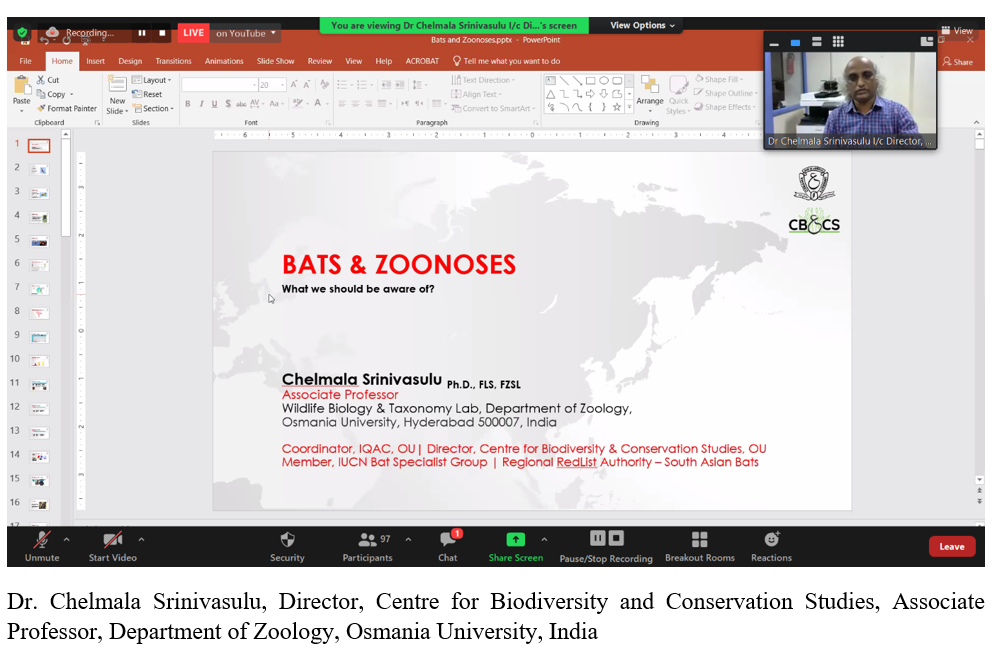
Task: Select slide 5 thumbnail in the slide panel
Action: point(39,240)
